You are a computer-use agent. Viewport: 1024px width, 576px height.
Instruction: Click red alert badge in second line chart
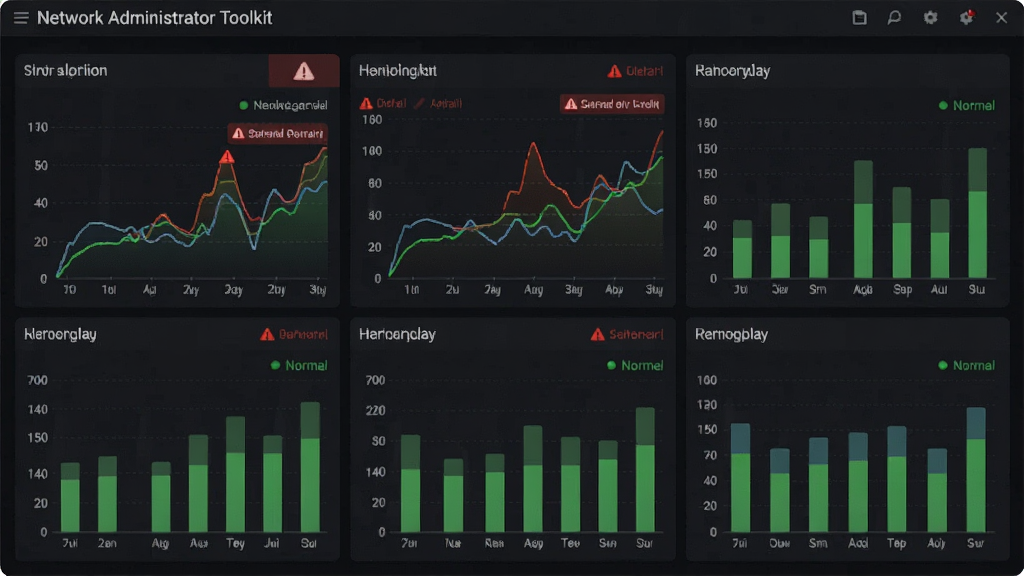click(612, 104)
